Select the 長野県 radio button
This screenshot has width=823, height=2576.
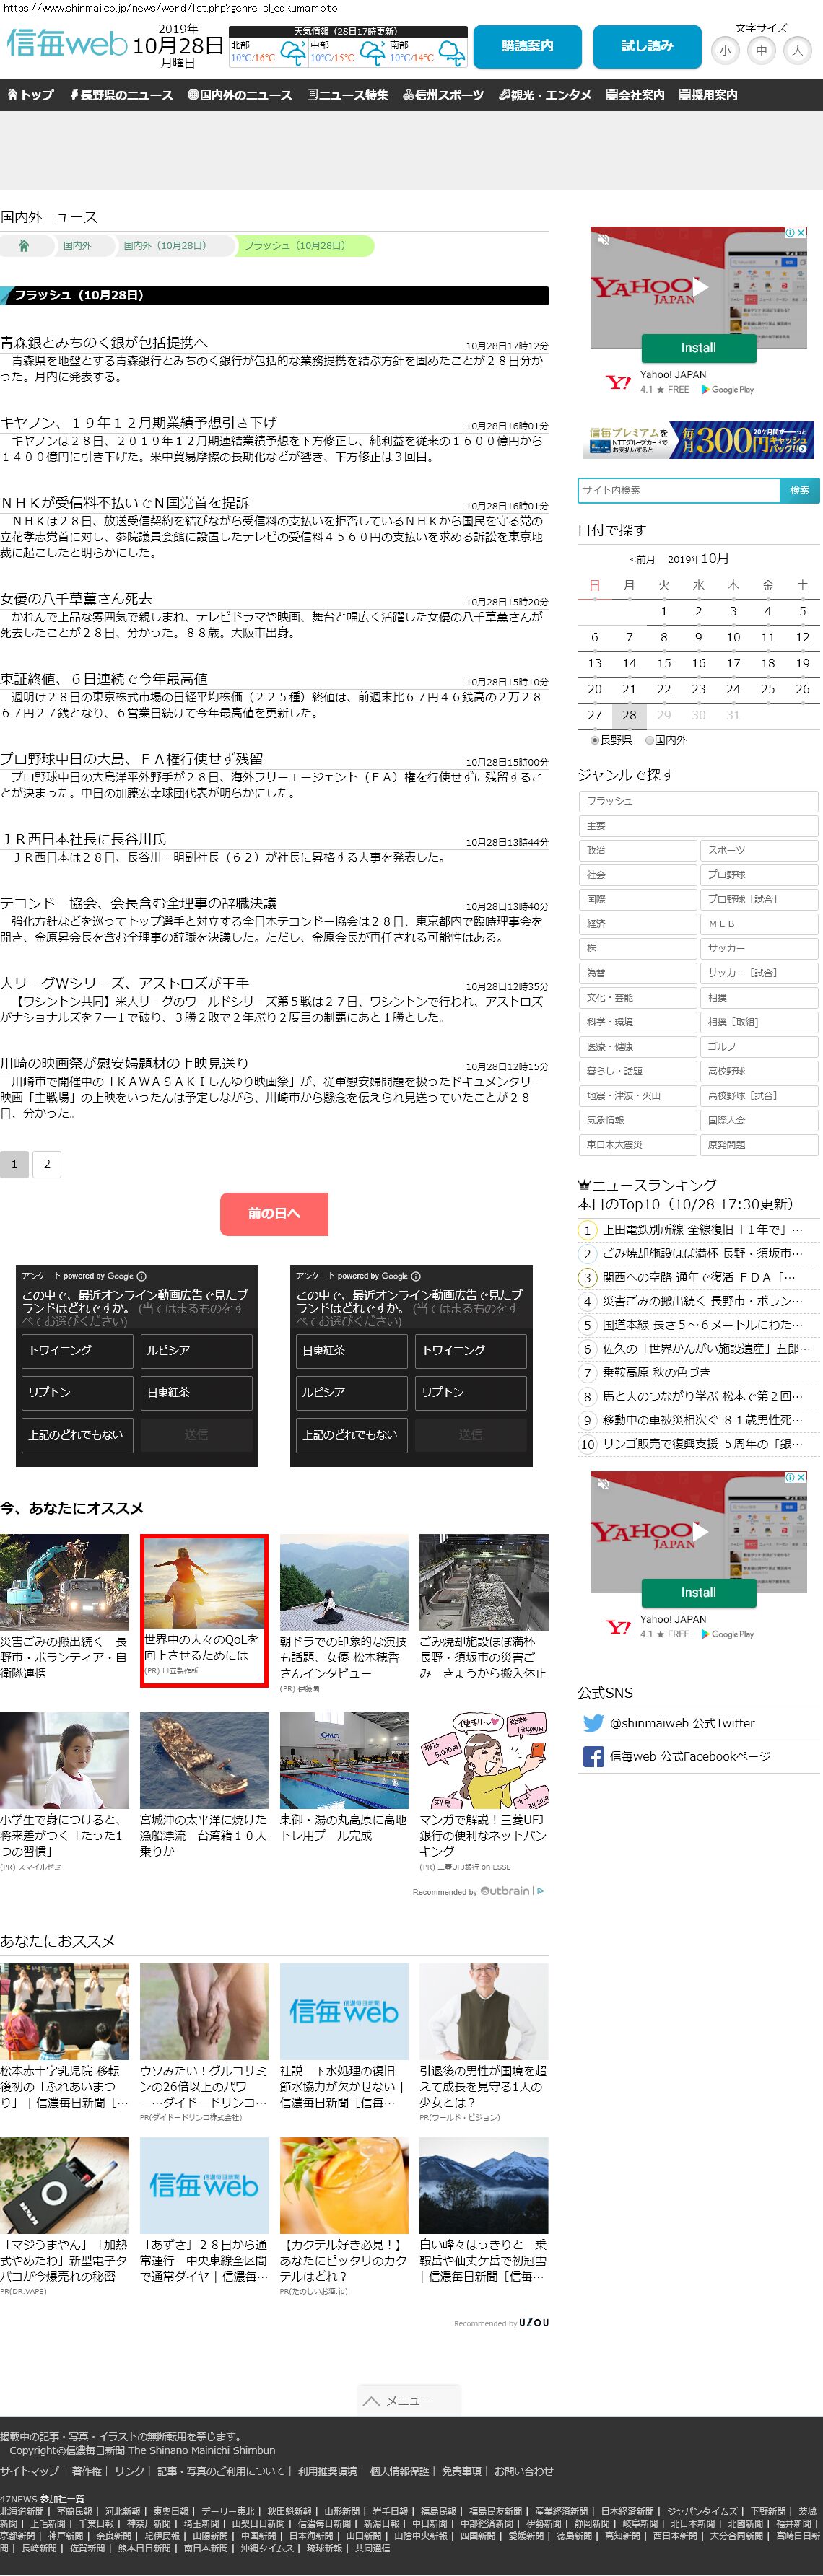tap(595, 740)
